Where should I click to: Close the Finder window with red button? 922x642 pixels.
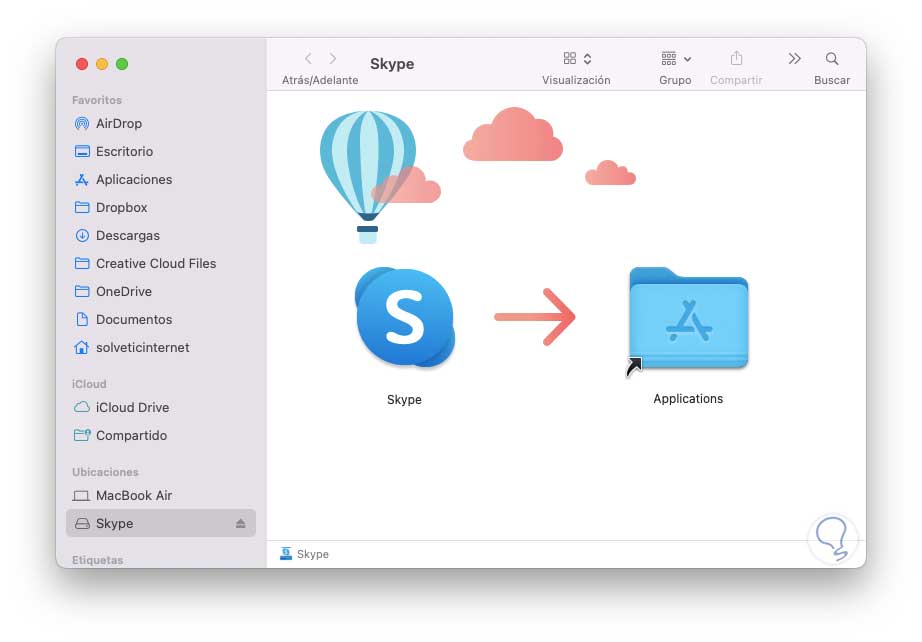coord(82,64)
